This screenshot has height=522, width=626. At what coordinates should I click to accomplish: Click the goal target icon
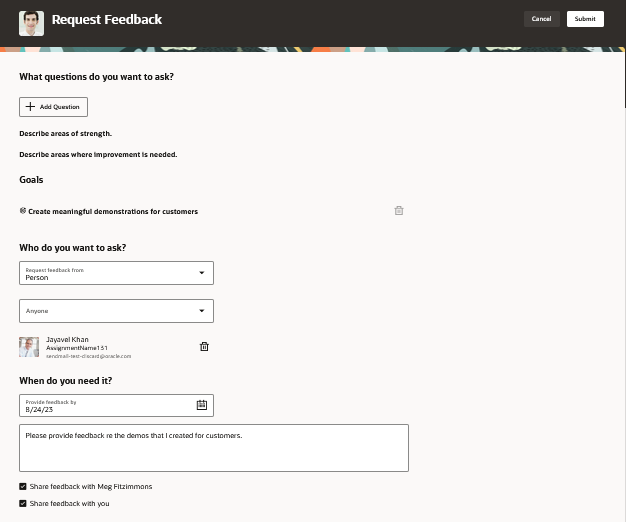pos(23,211)
